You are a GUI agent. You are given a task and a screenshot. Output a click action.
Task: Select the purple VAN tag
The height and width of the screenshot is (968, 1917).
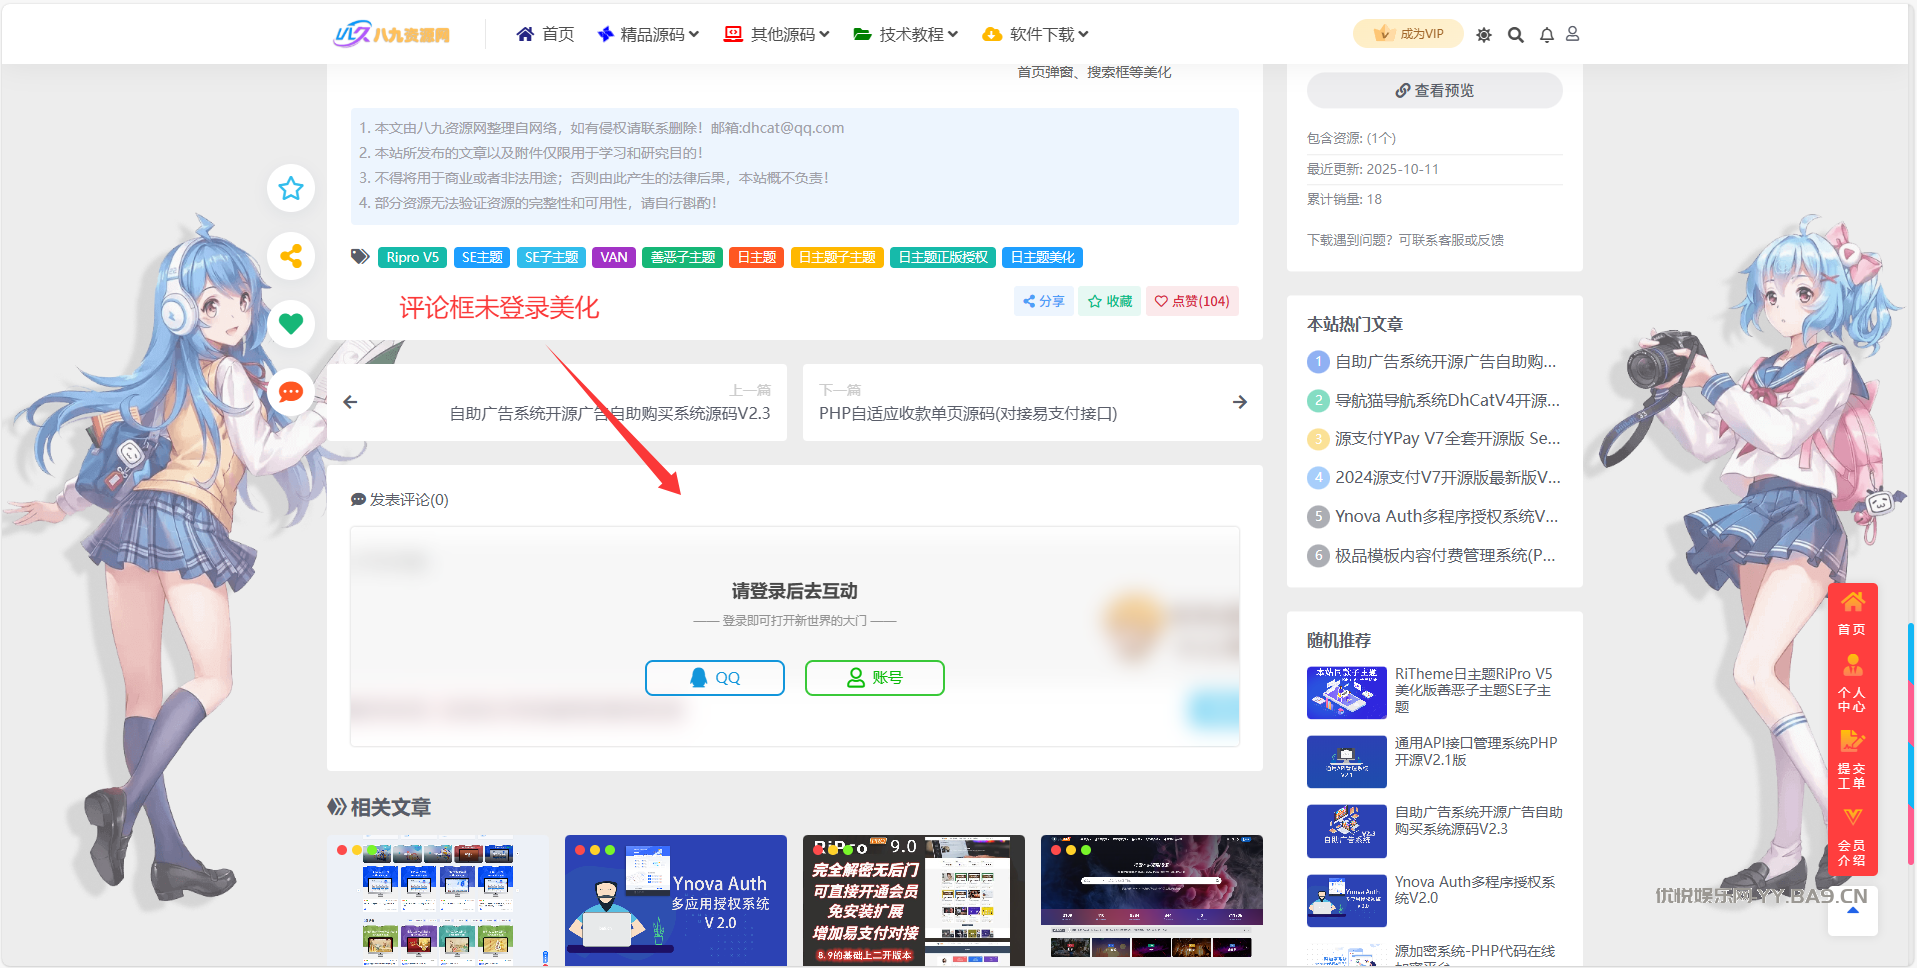[x=613, y=257]
